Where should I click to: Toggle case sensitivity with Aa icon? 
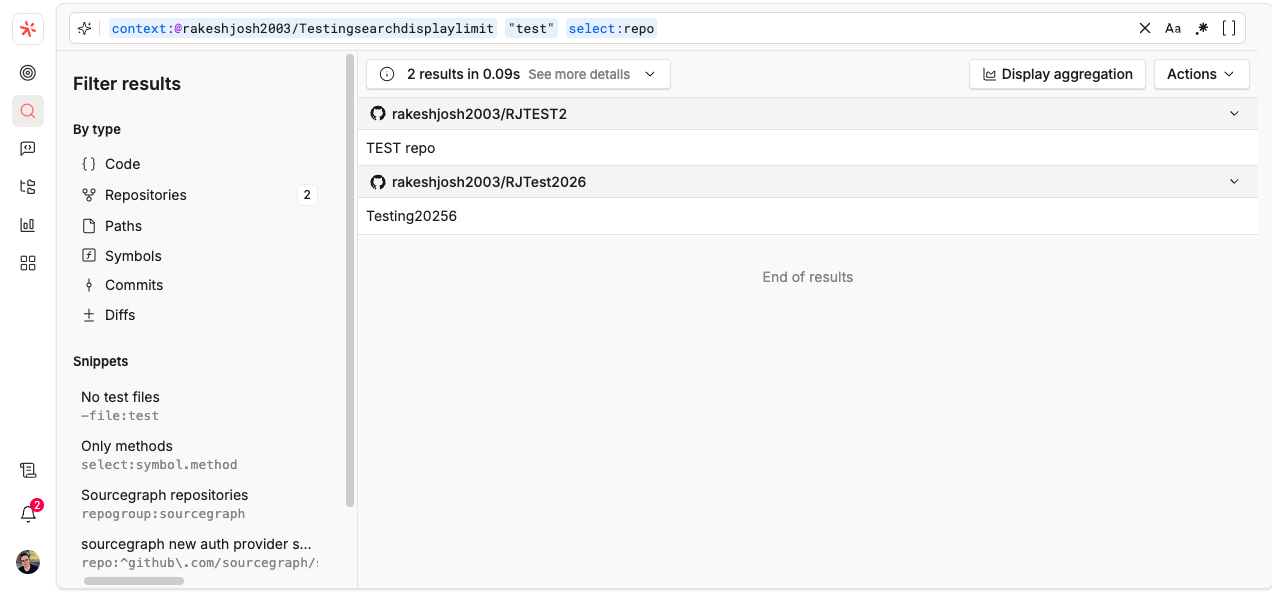pos(1173,28)
